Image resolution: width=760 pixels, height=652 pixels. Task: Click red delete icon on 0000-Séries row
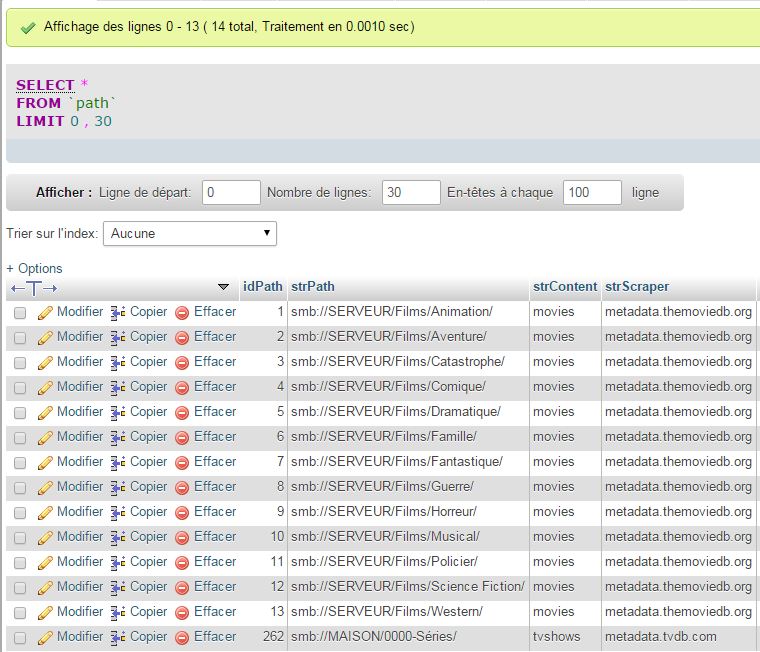coord(182,637)
